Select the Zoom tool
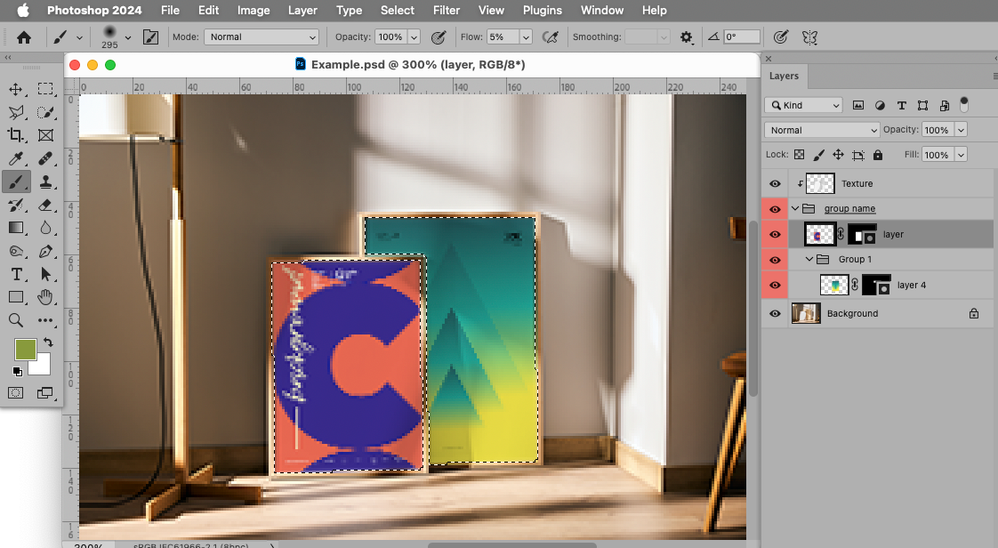Image resolution: width=998 pixels, height=548 pixels. (16, 320)
